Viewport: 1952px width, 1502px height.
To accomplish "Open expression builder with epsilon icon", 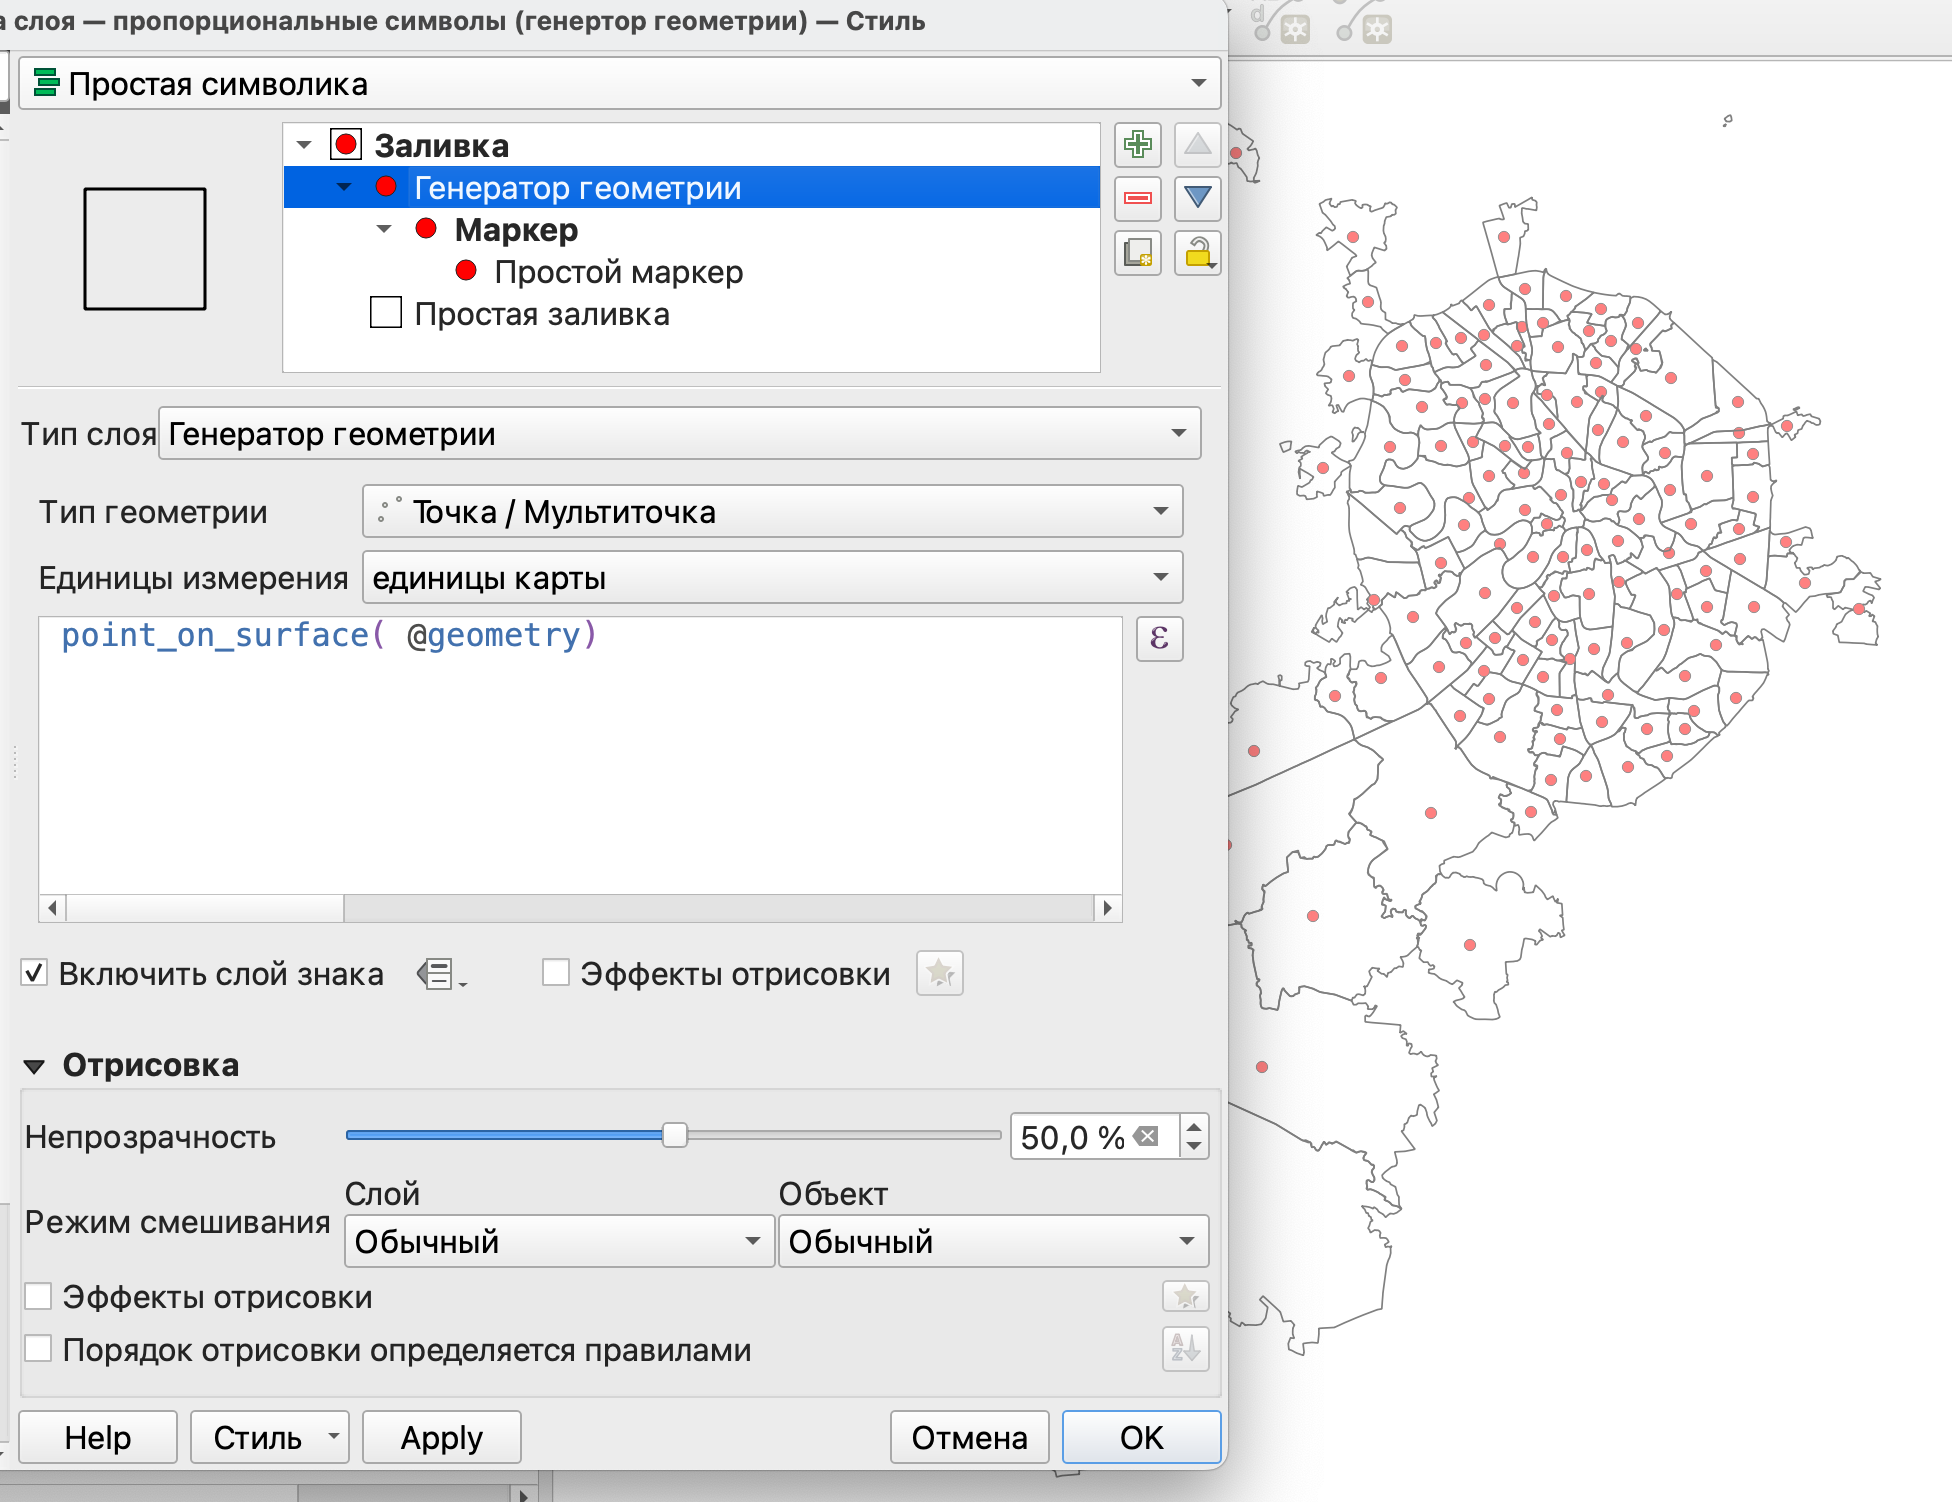I will 1159,638.
